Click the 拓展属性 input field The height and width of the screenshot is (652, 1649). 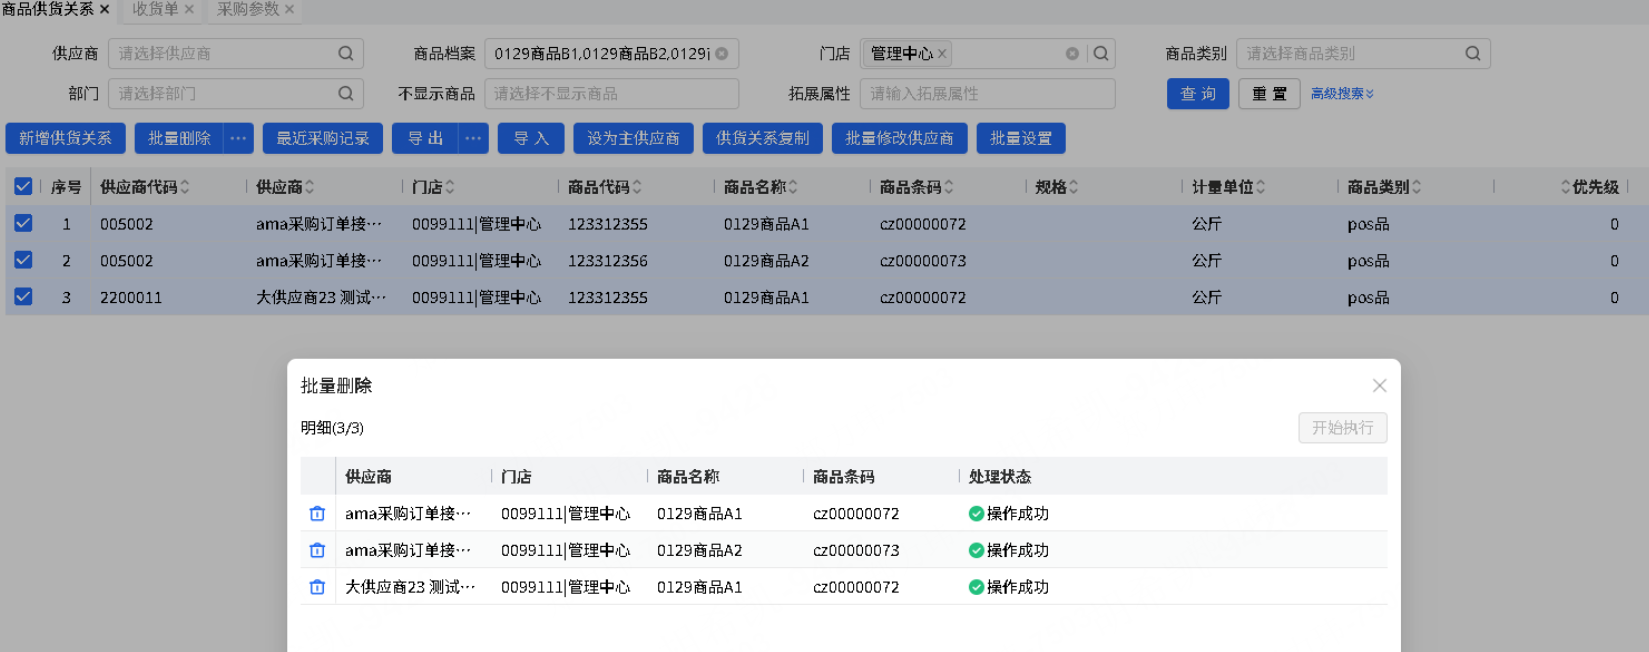(986, 94)
